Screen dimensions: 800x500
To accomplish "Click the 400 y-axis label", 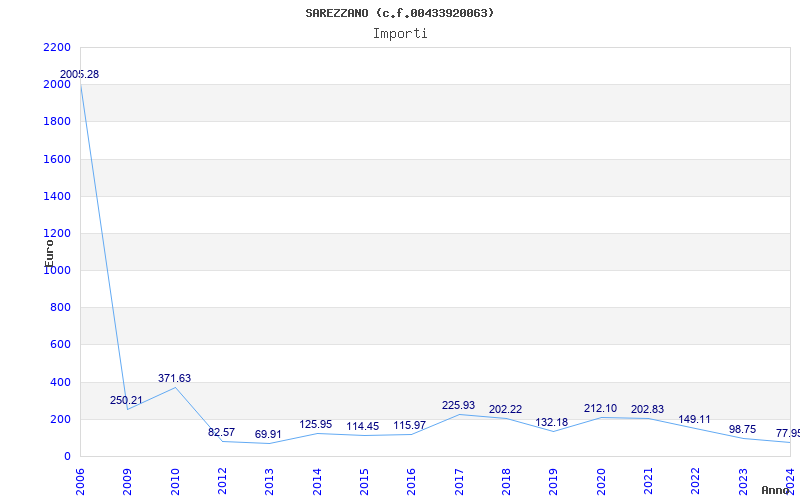I will tap(60, 382).
